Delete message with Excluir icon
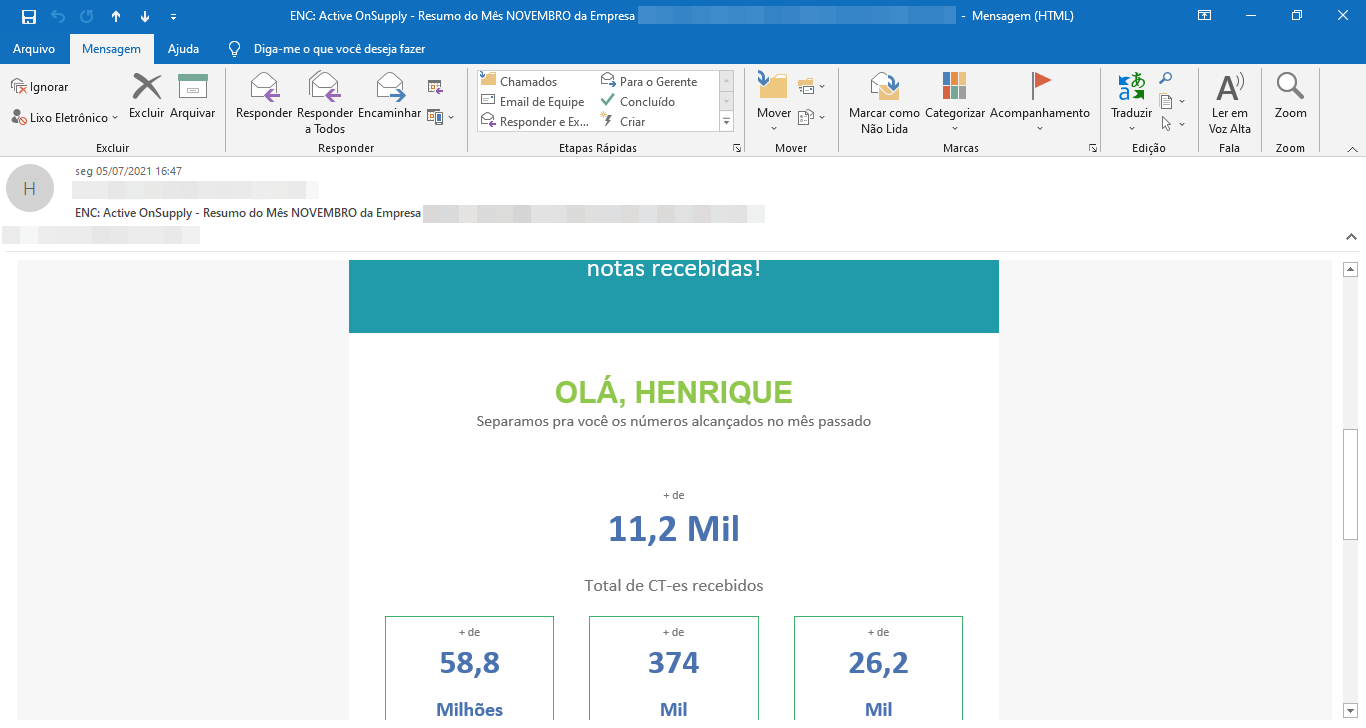 coord(146,97)
